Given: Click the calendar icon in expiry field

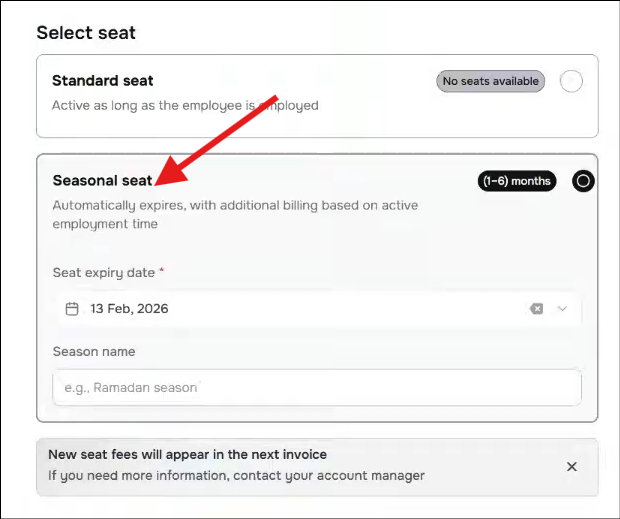Looking at the screenshot, I should [72, 309].
